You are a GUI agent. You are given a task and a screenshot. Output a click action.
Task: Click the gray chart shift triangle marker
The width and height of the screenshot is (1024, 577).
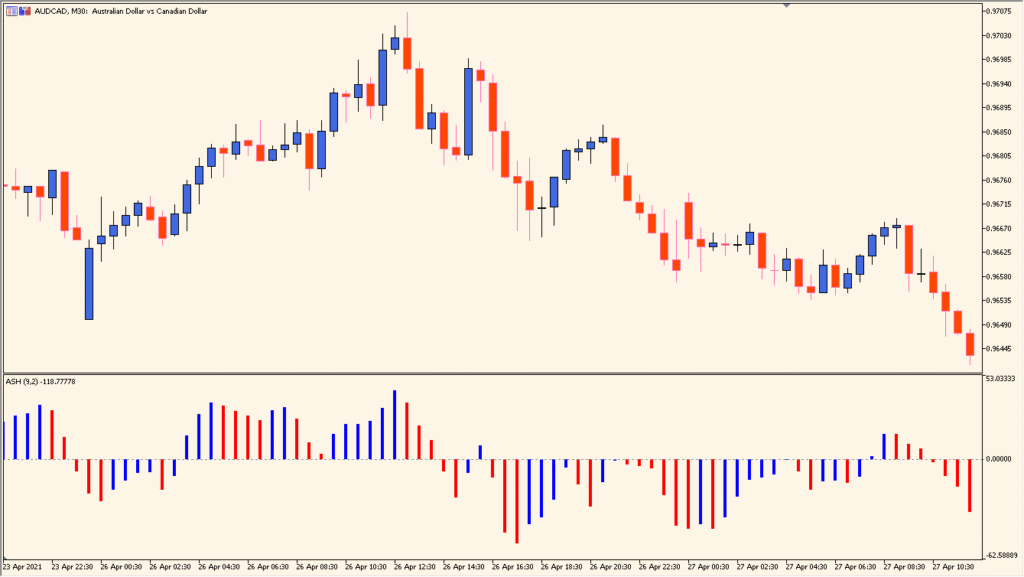click(786, 5)
